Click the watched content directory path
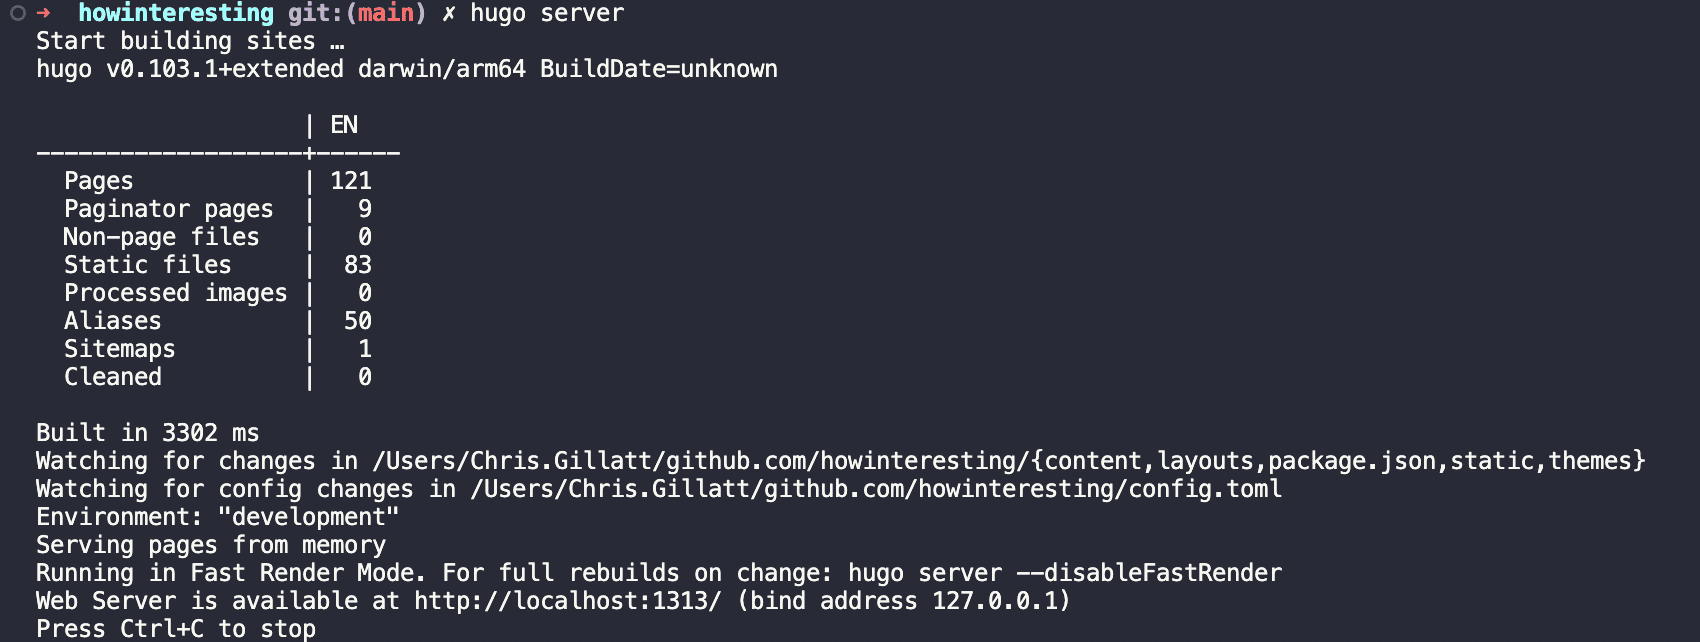This screenshot has width=1700, height=642. tap(1008, 461)
